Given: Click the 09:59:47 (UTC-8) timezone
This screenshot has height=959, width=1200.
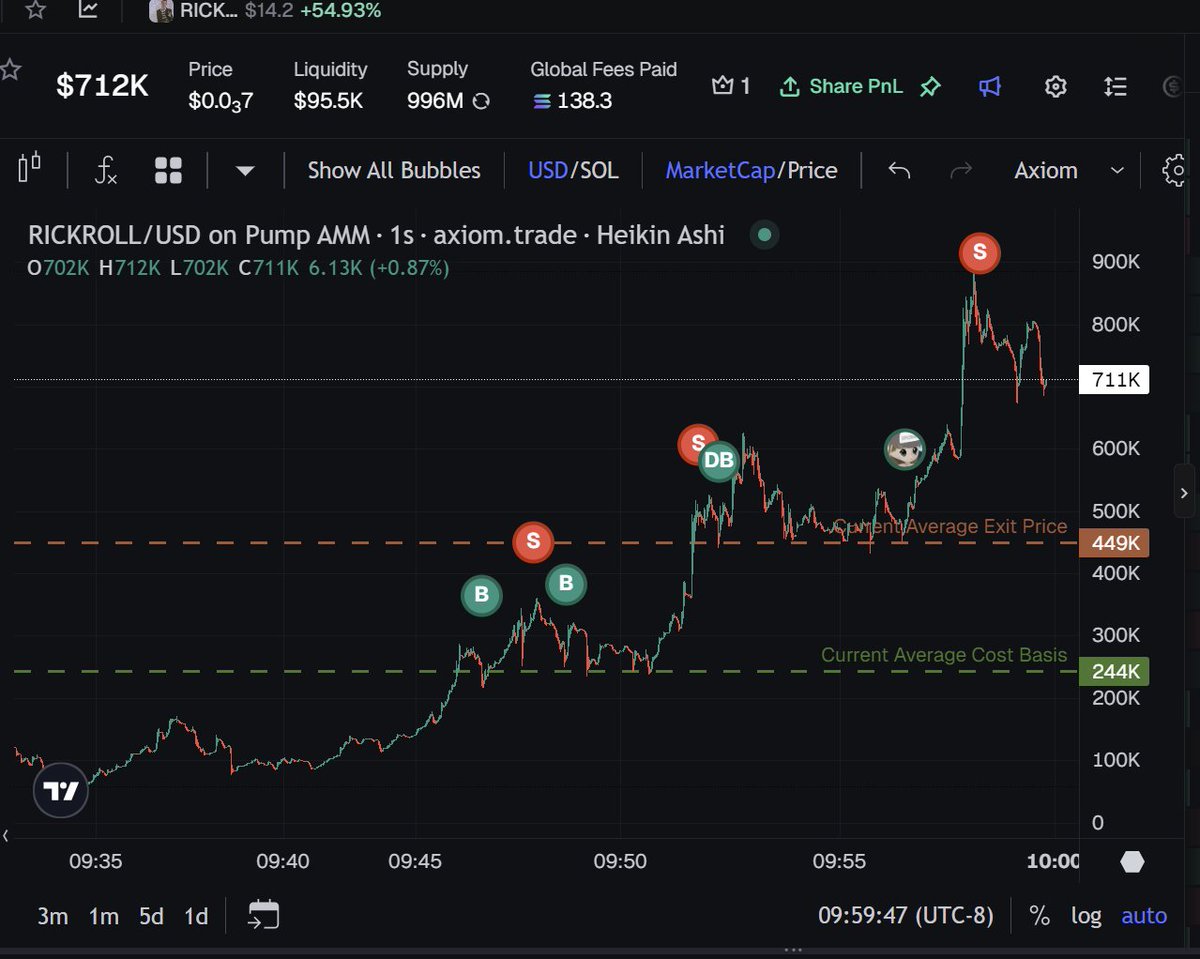Looking at the screenshot, I should (x=904, y=916).
